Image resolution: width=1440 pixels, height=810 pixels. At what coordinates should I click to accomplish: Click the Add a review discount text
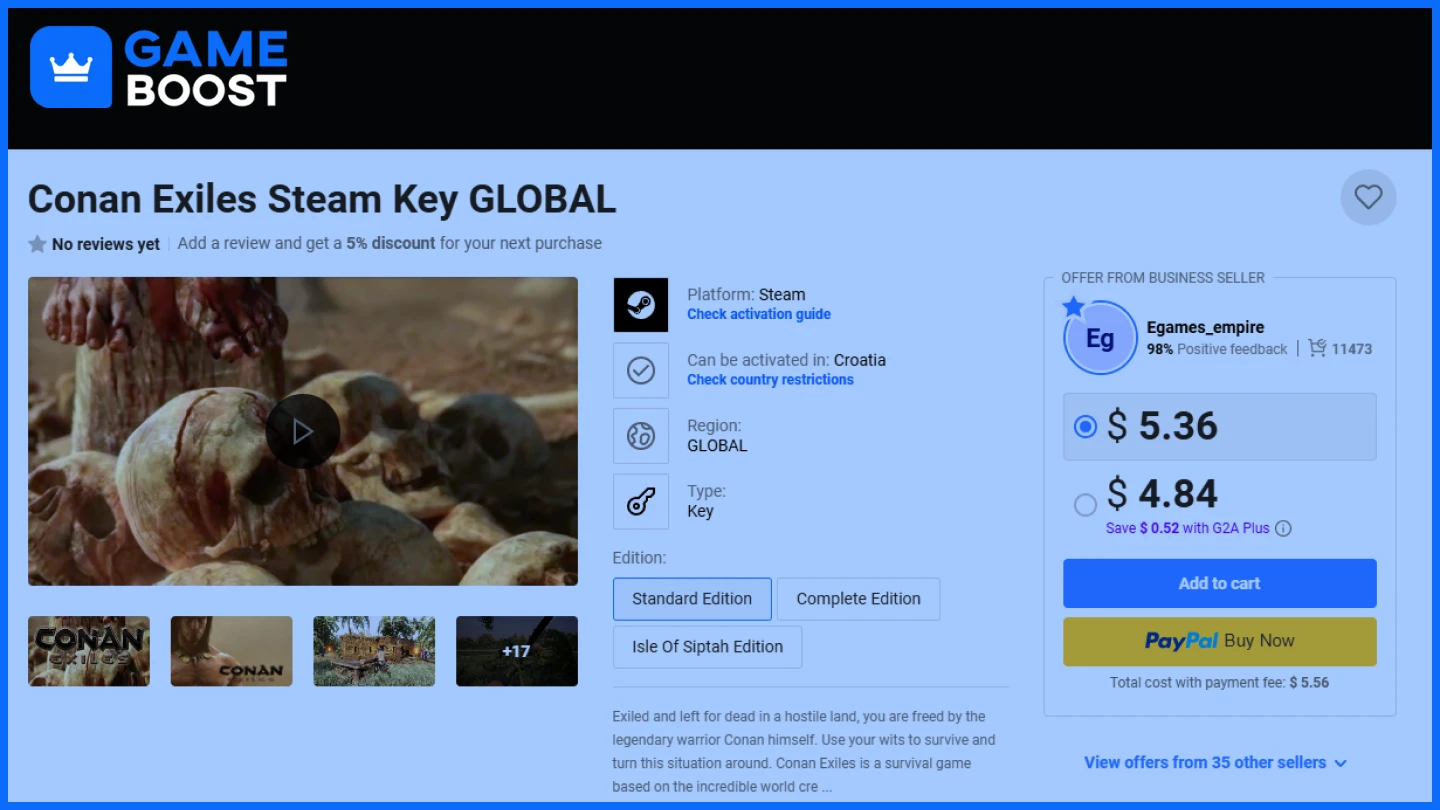tap(390, 243)
